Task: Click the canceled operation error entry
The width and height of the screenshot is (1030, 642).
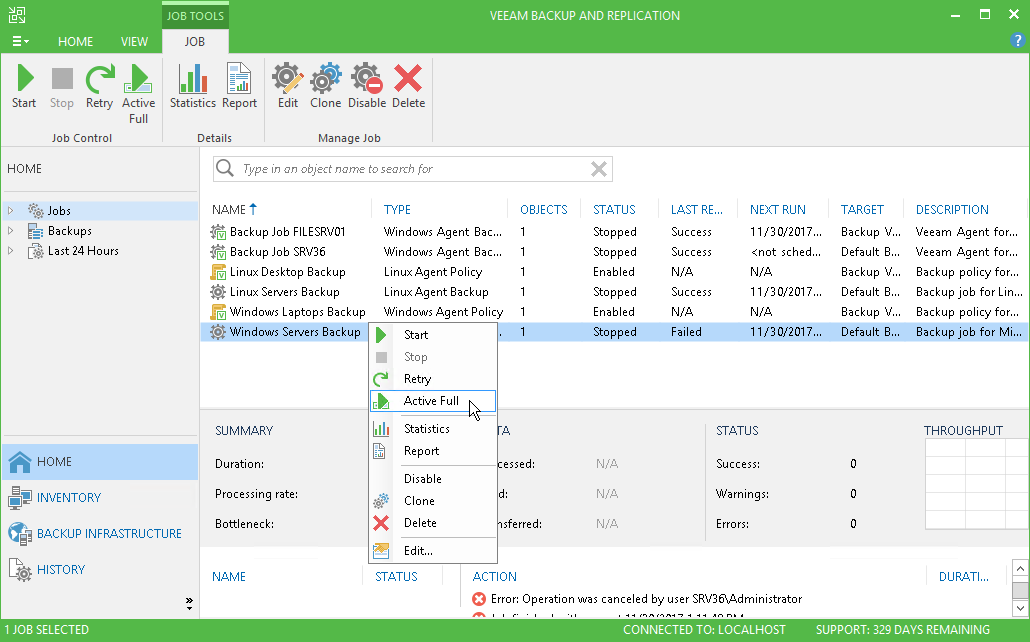Action: click(646, 599)
